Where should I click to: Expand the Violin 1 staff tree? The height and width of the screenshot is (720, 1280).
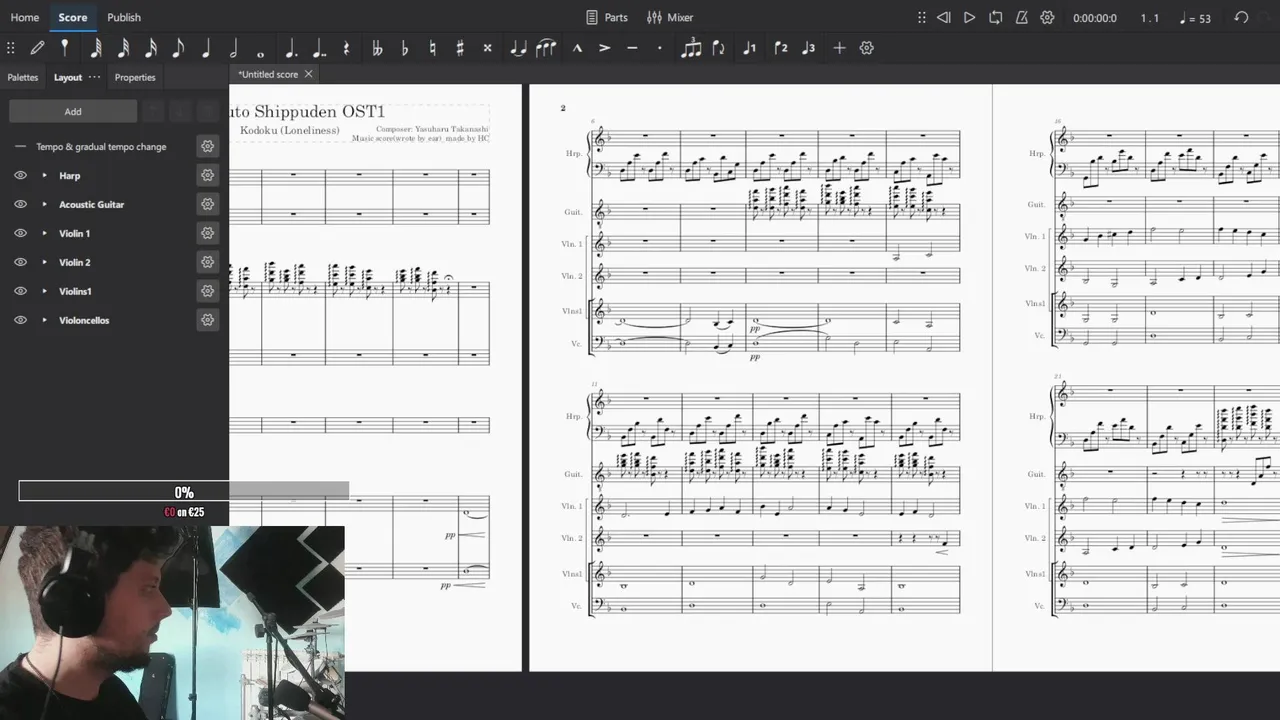[44, 233]
